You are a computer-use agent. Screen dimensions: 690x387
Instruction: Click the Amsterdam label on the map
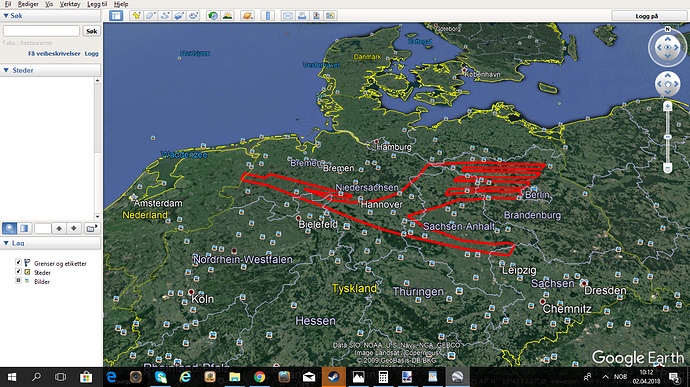point(158,203)
